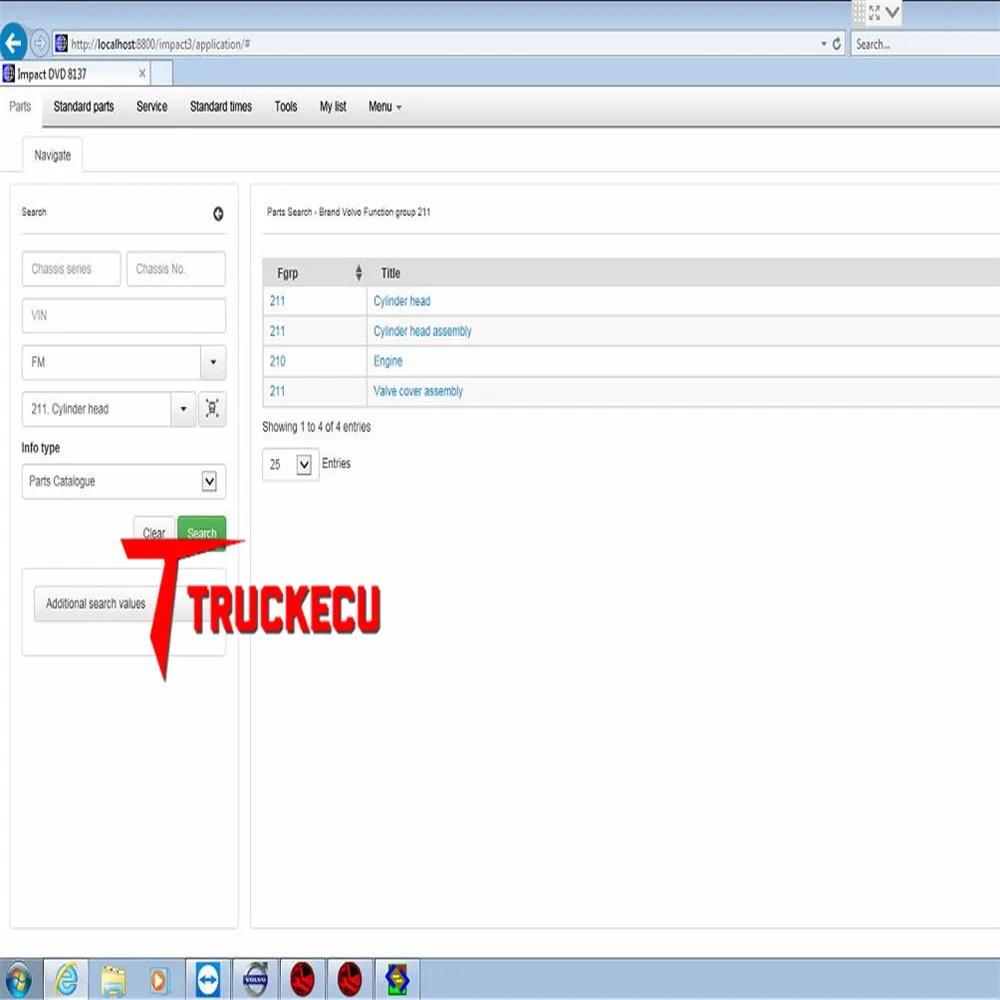Click the 210 function group link
Image resolution: width=1000 pixels, height=1000 pixels.
click(277, 361)
